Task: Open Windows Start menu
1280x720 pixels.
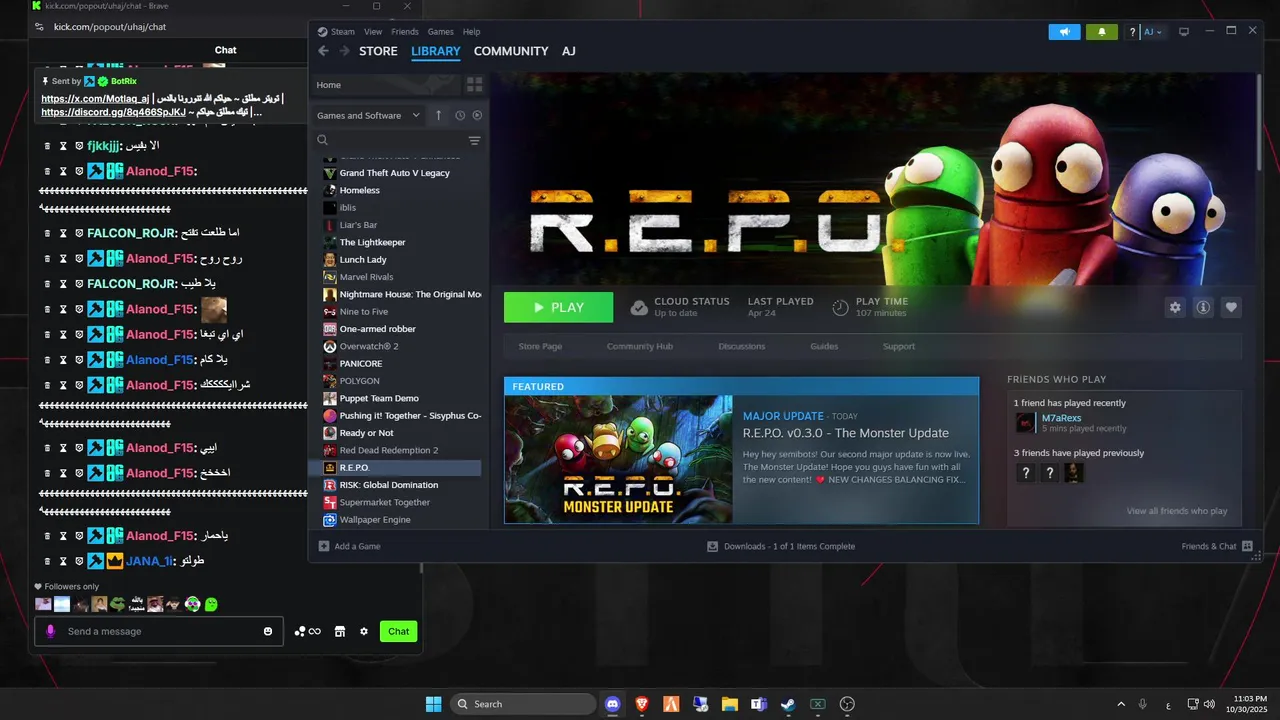Action: [x=433, y=704]
